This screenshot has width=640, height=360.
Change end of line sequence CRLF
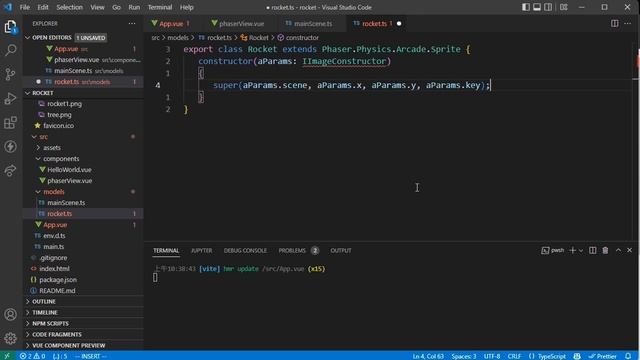tap(514, 356)
